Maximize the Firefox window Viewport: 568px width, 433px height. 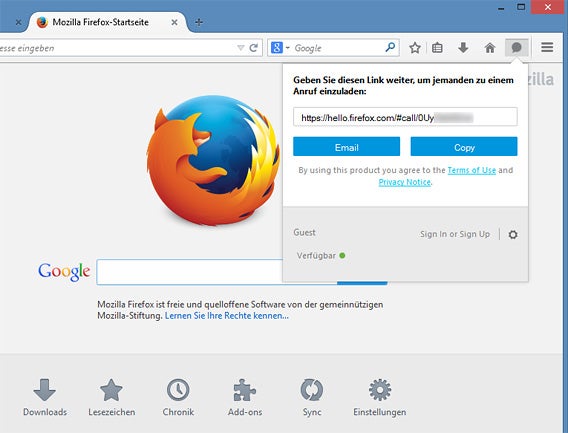point(521,7)
